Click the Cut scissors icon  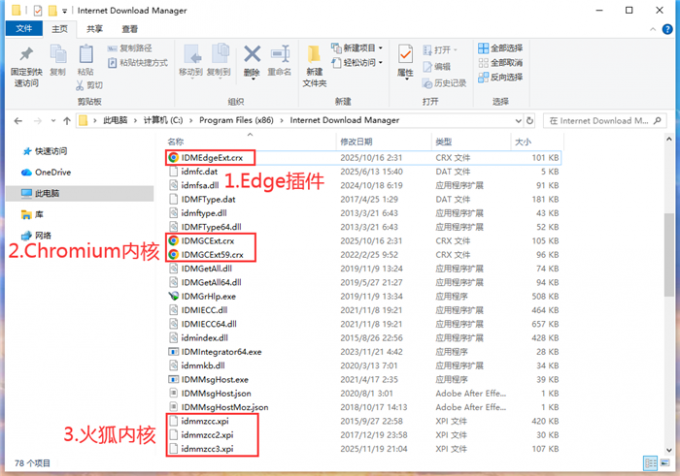pos(80,85)
